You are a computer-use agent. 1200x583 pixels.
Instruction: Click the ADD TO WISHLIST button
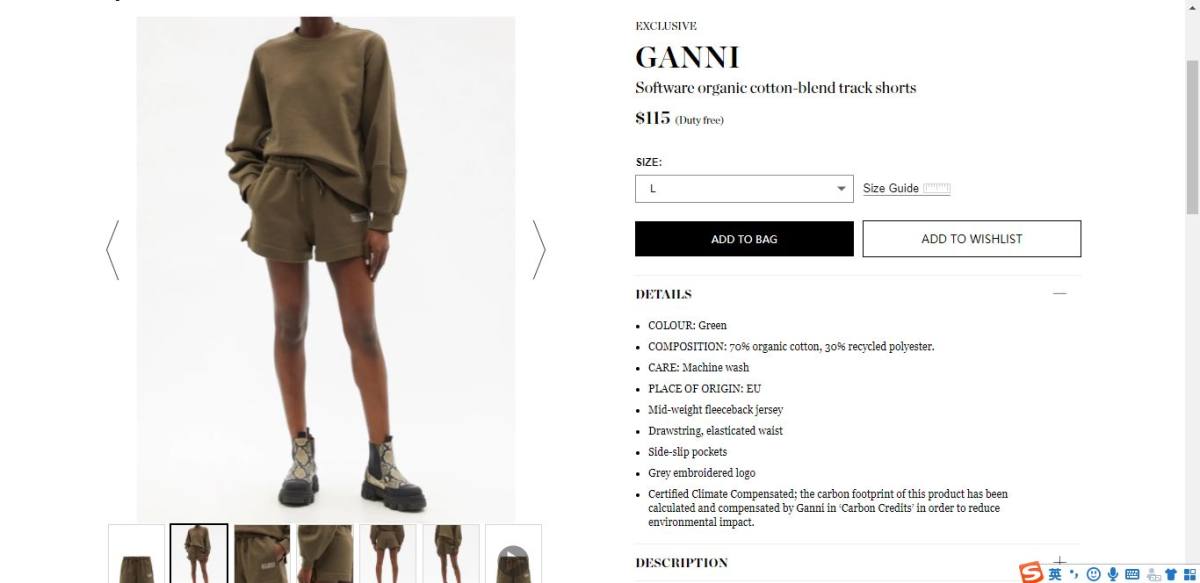click(x=972, y=239)
